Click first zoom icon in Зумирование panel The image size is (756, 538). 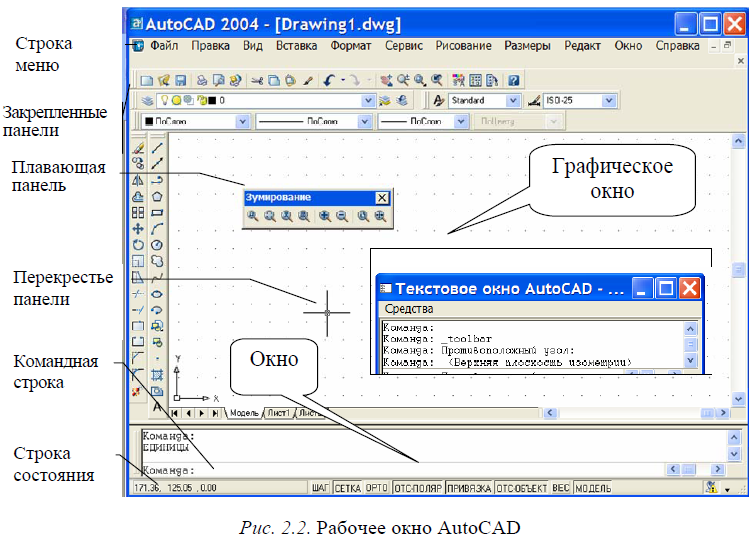point(253,216)
